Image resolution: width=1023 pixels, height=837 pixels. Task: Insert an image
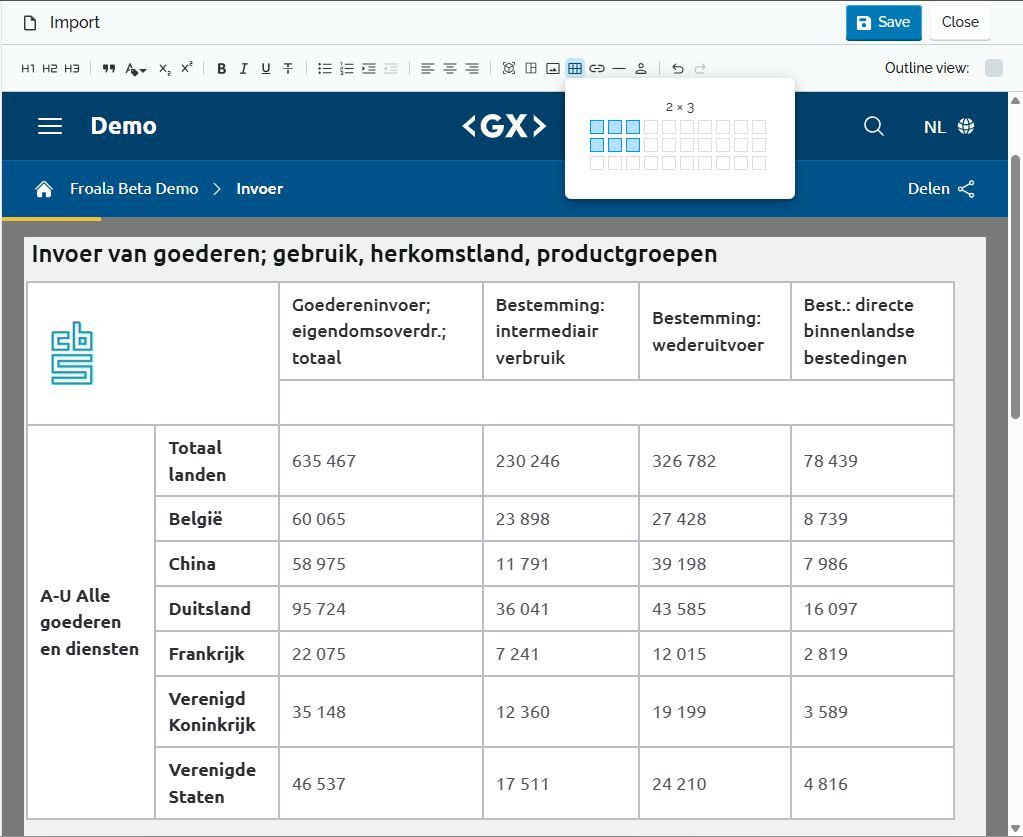coord(553,68)
